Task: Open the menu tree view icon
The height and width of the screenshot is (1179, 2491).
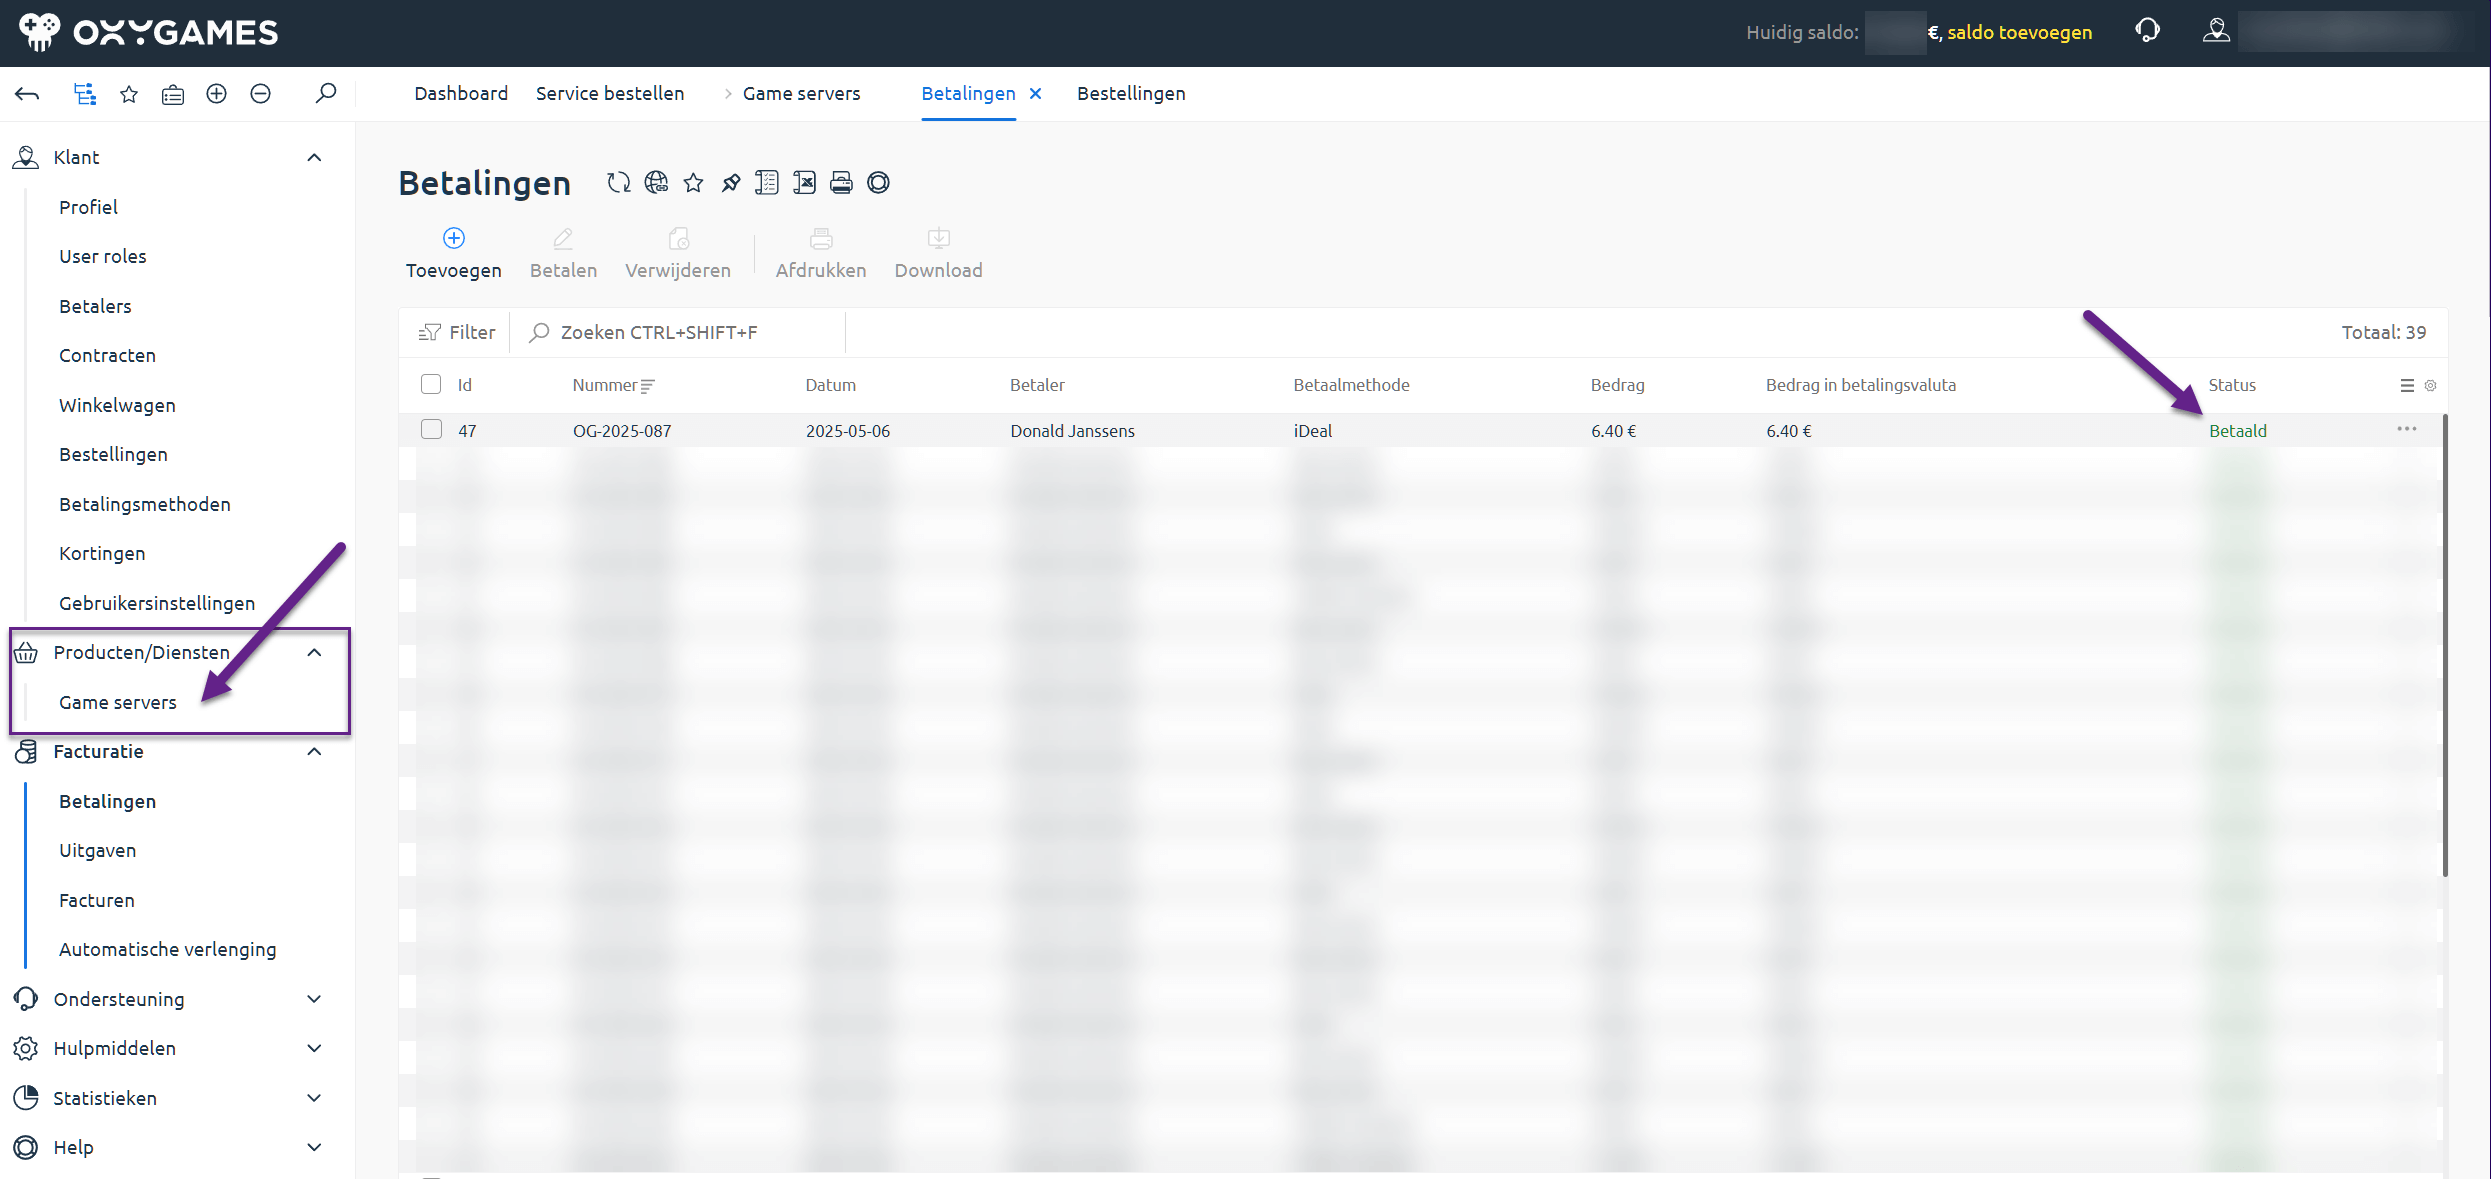Action: pos(85,94)
